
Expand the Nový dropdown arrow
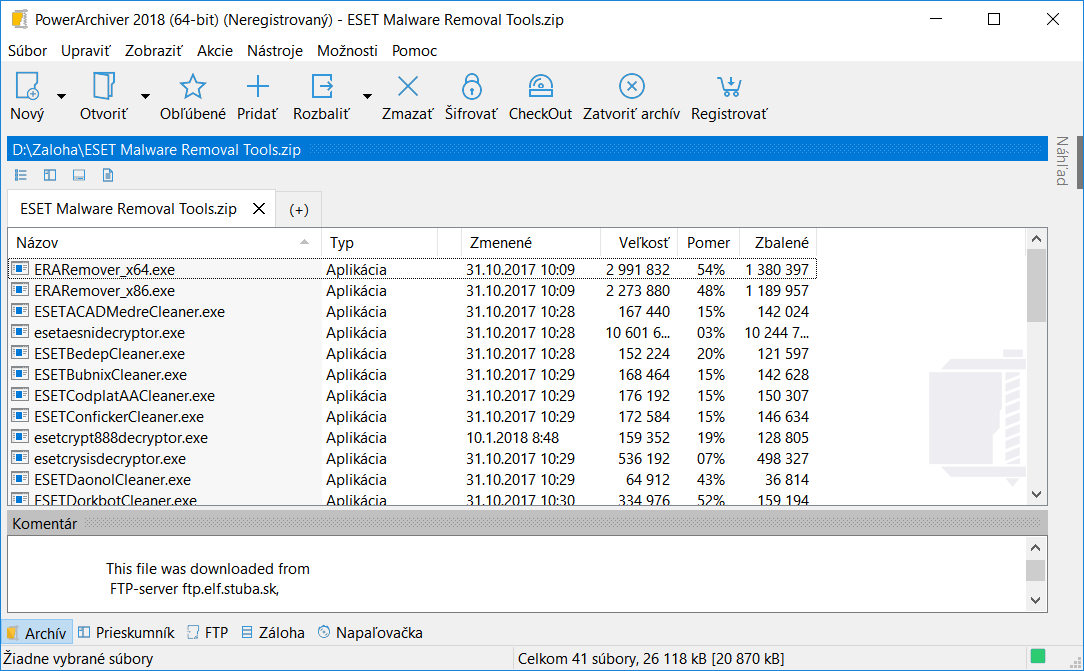click(61, 96)
